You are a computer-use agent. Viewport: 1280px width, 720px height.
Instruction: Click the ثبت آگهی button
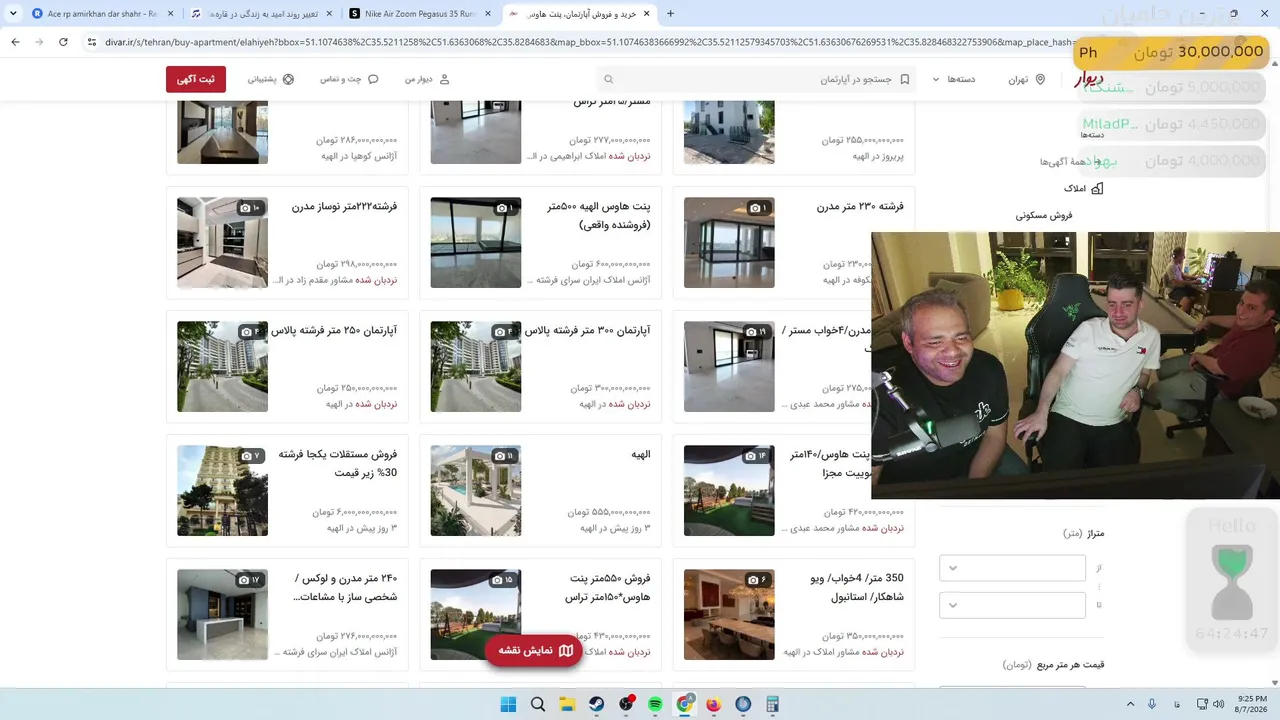(196, 79)
